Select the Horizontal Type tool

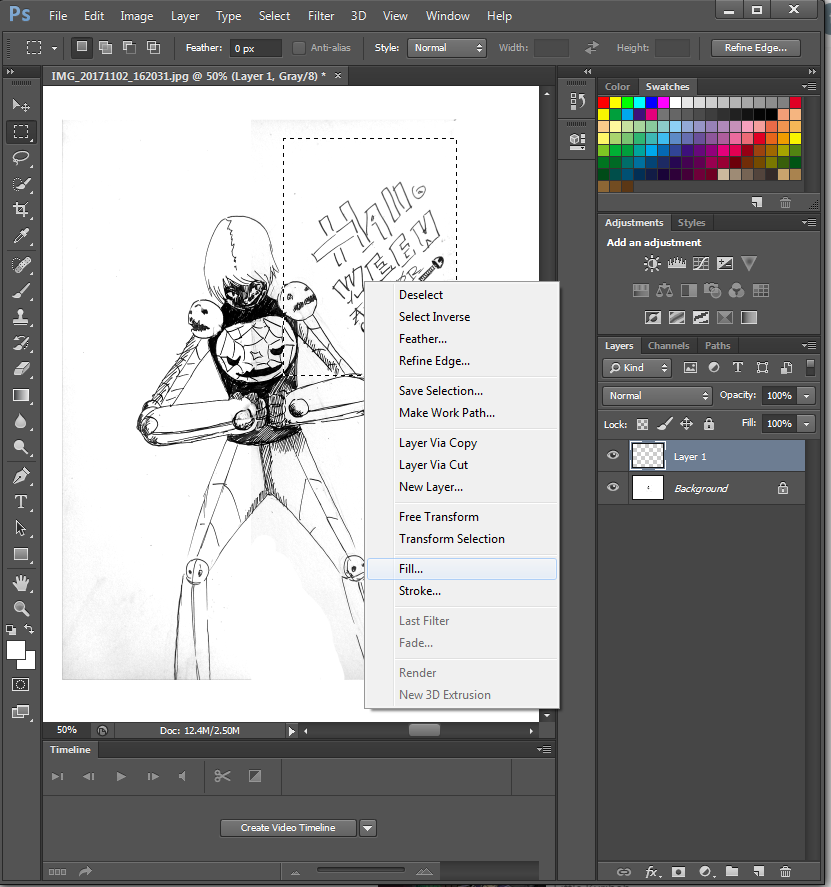(21, 502)
